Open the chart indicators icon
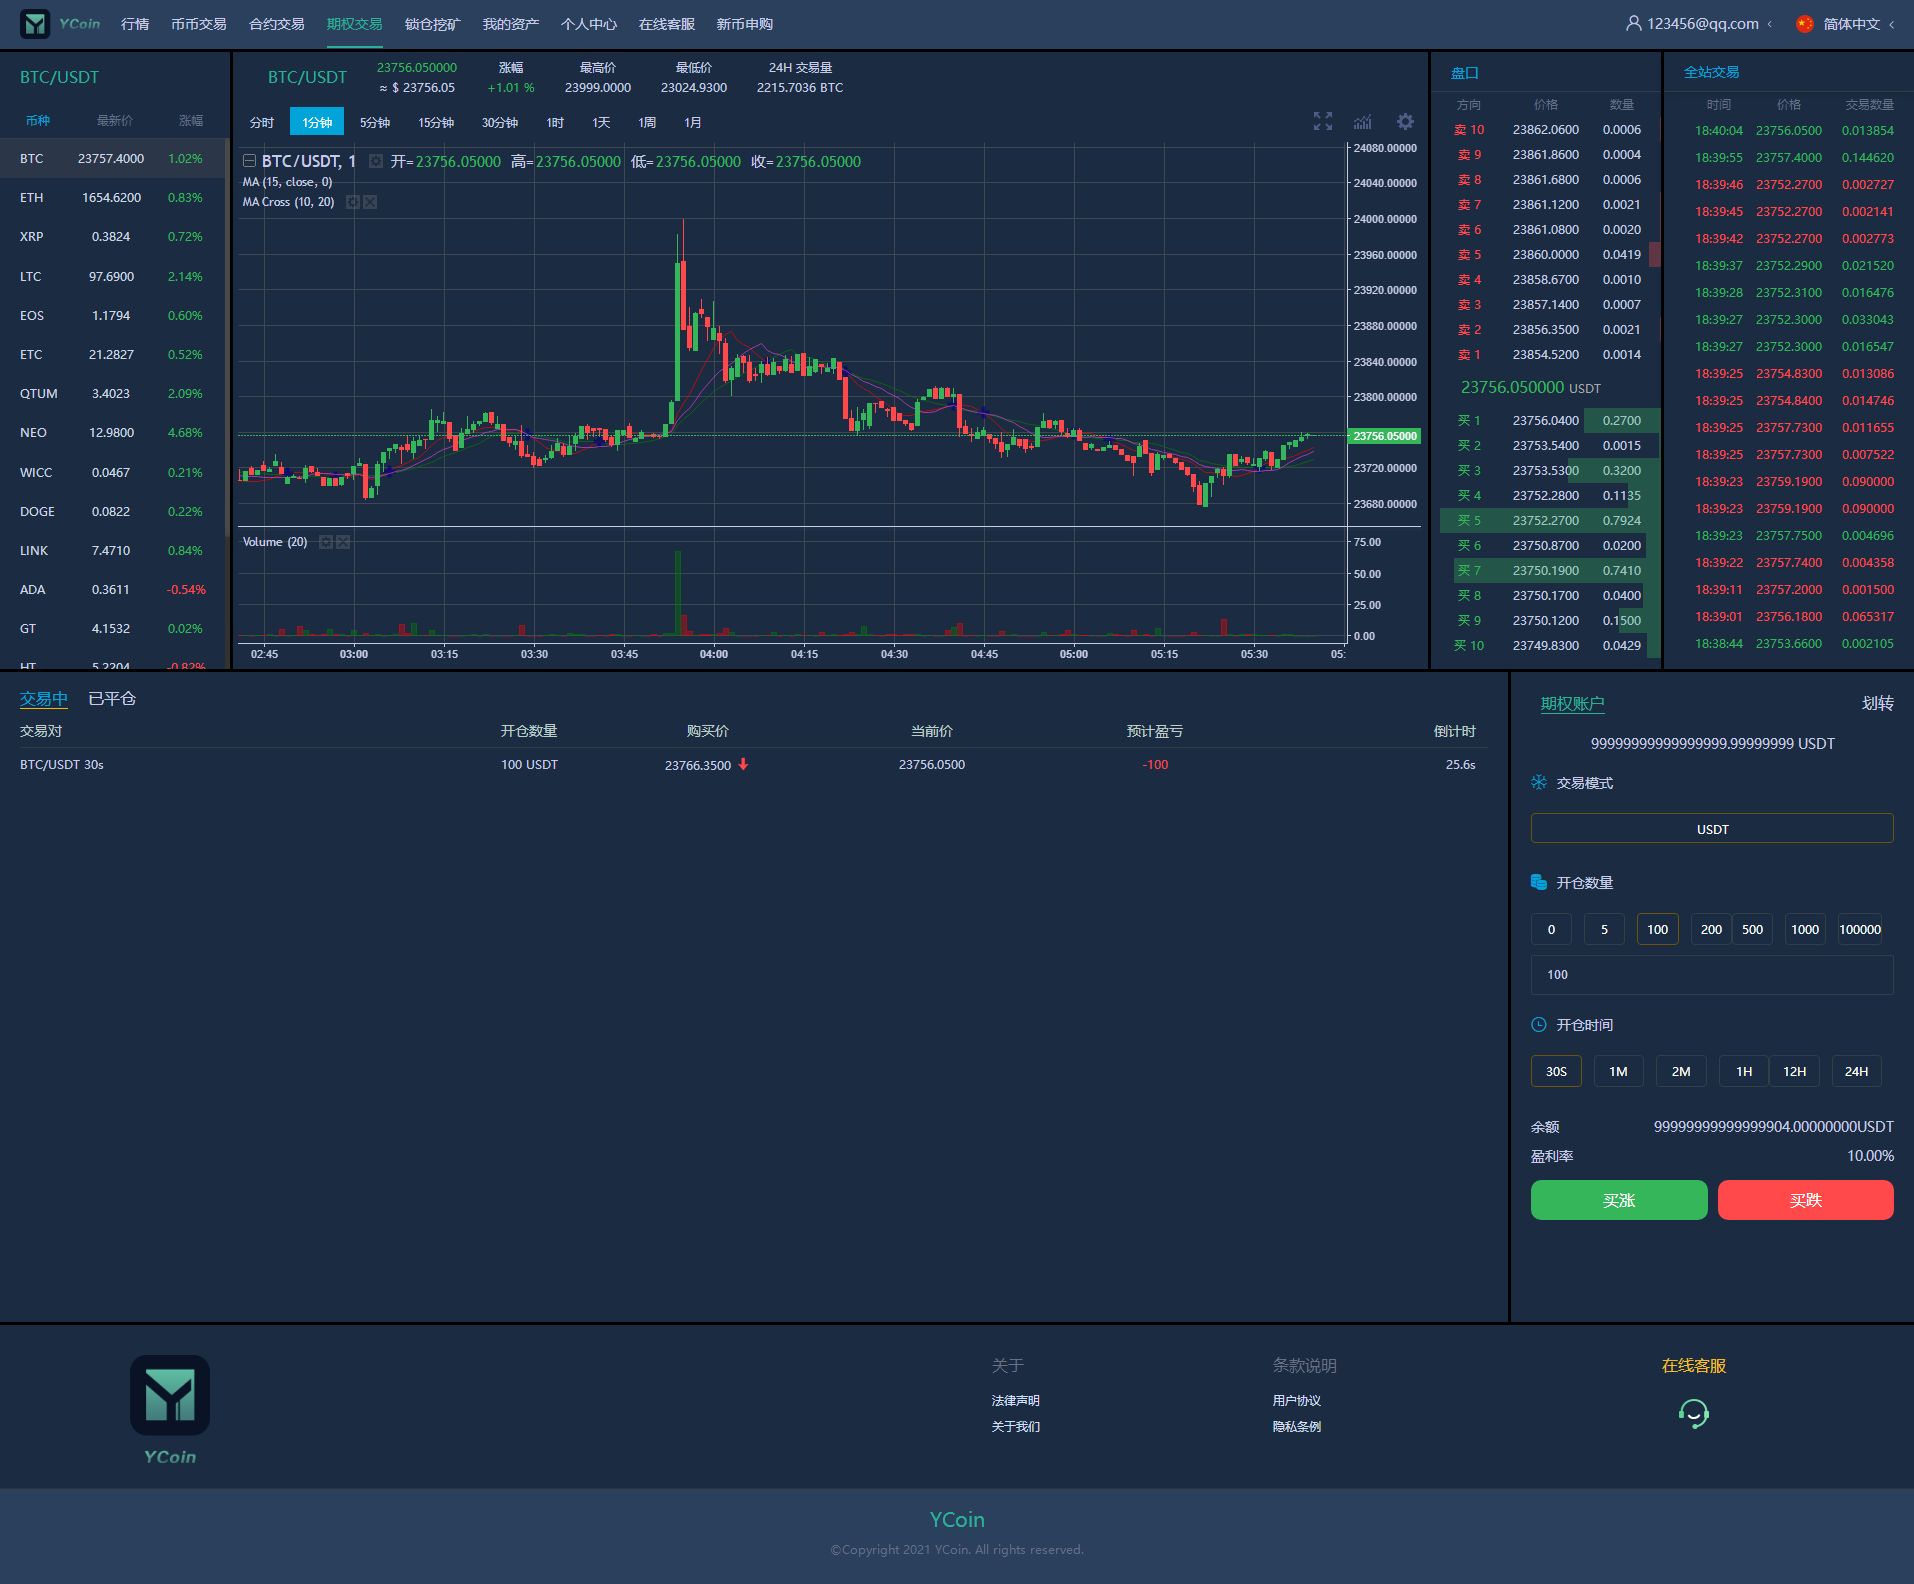This screenshot has width=1914, height=1584. [x=1362, y=122]
